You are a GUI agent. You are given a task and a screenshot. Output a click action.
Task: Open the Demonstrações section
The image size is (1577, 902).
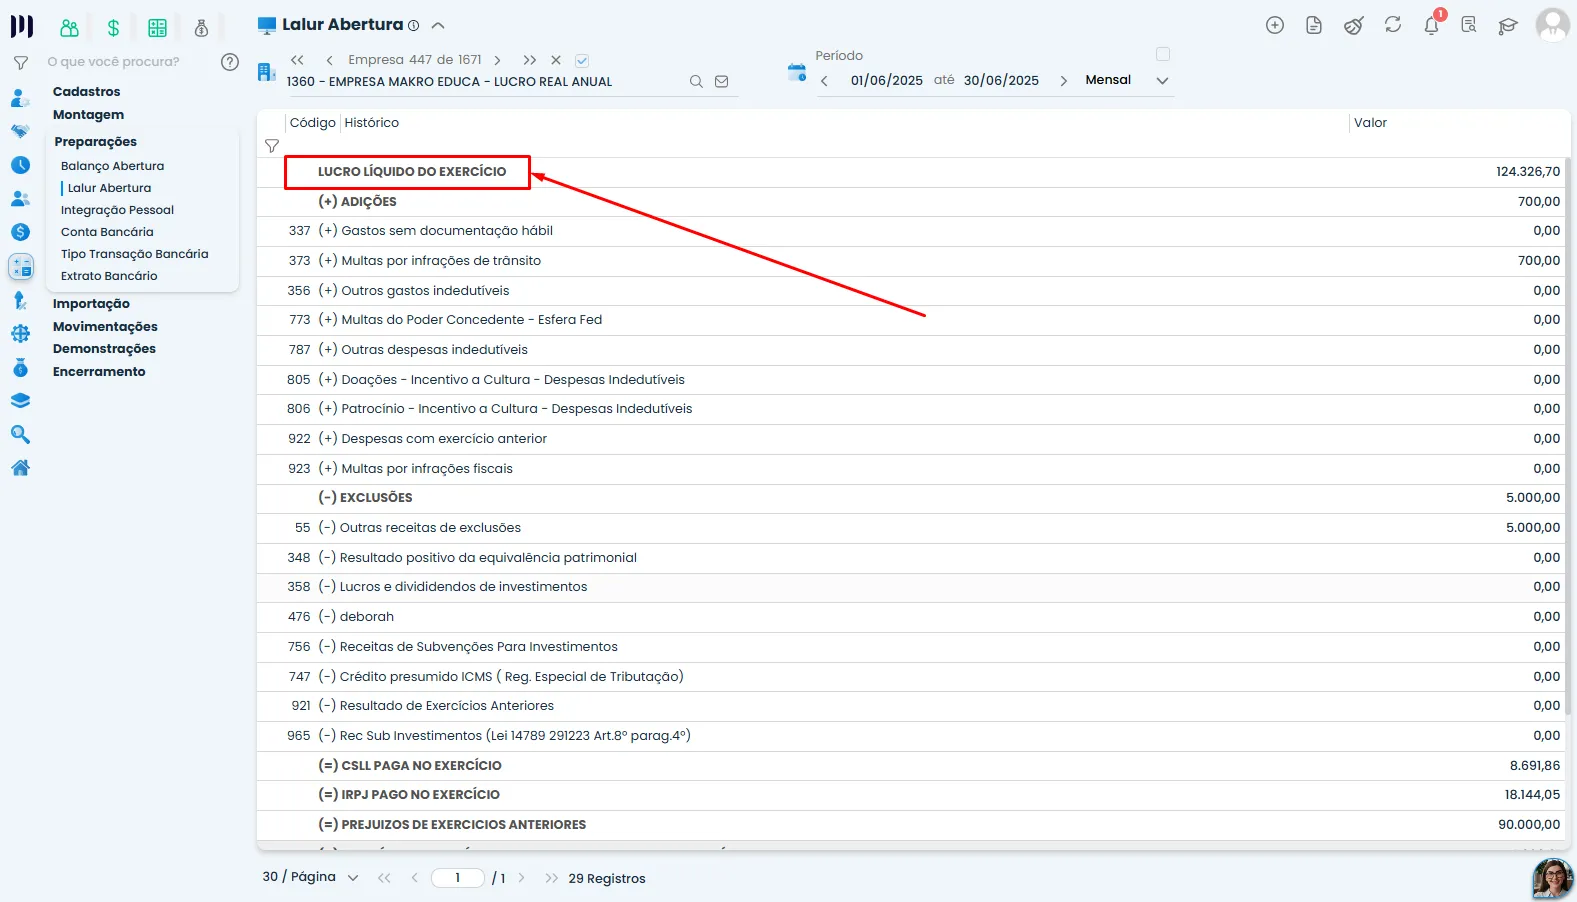coord(104,349)
